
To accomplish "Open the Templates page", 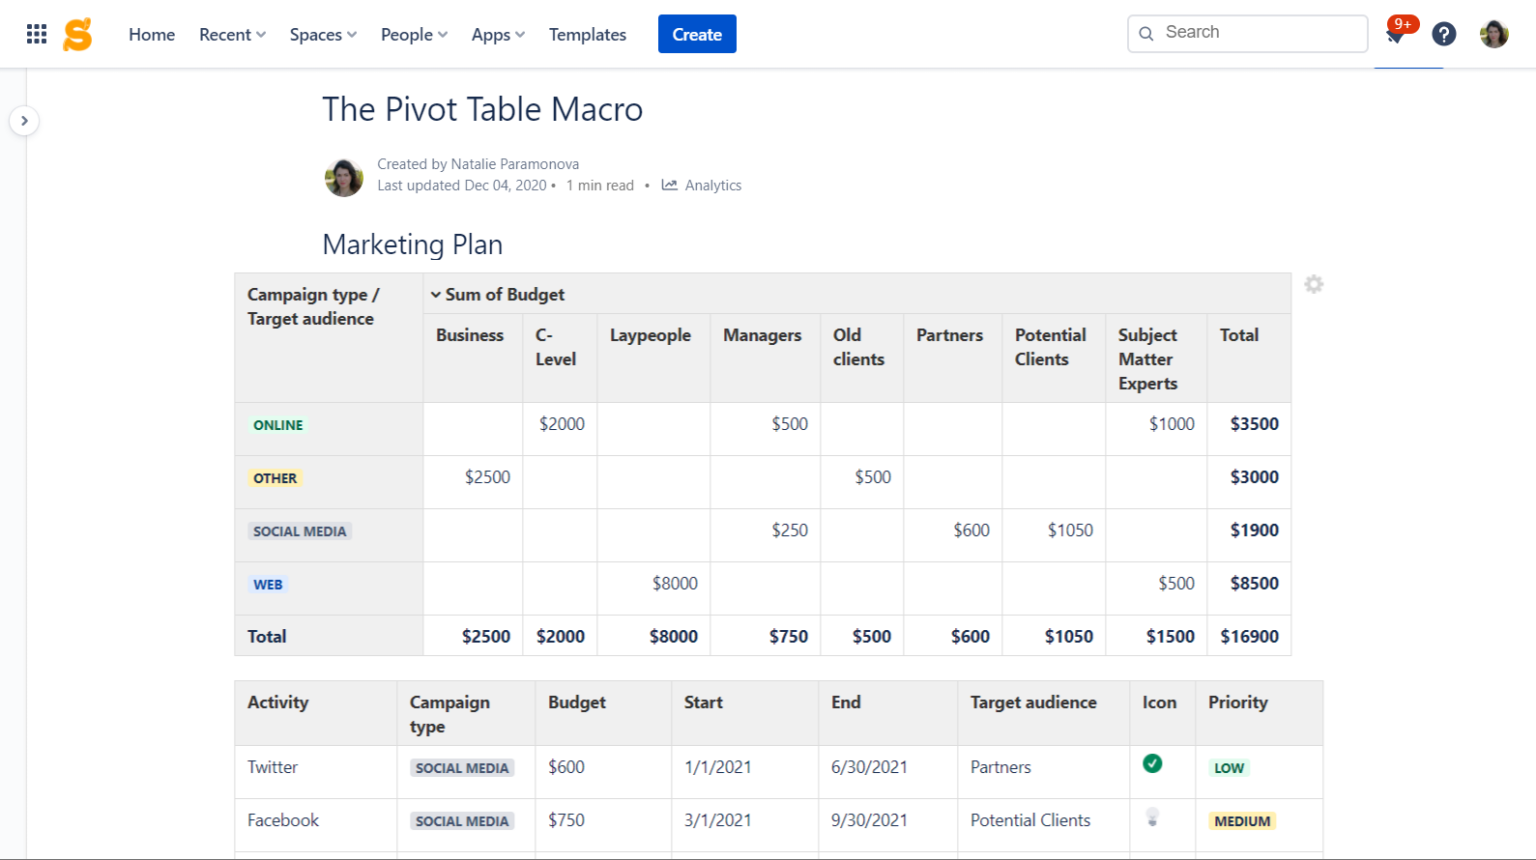I will tap(587, 33).
